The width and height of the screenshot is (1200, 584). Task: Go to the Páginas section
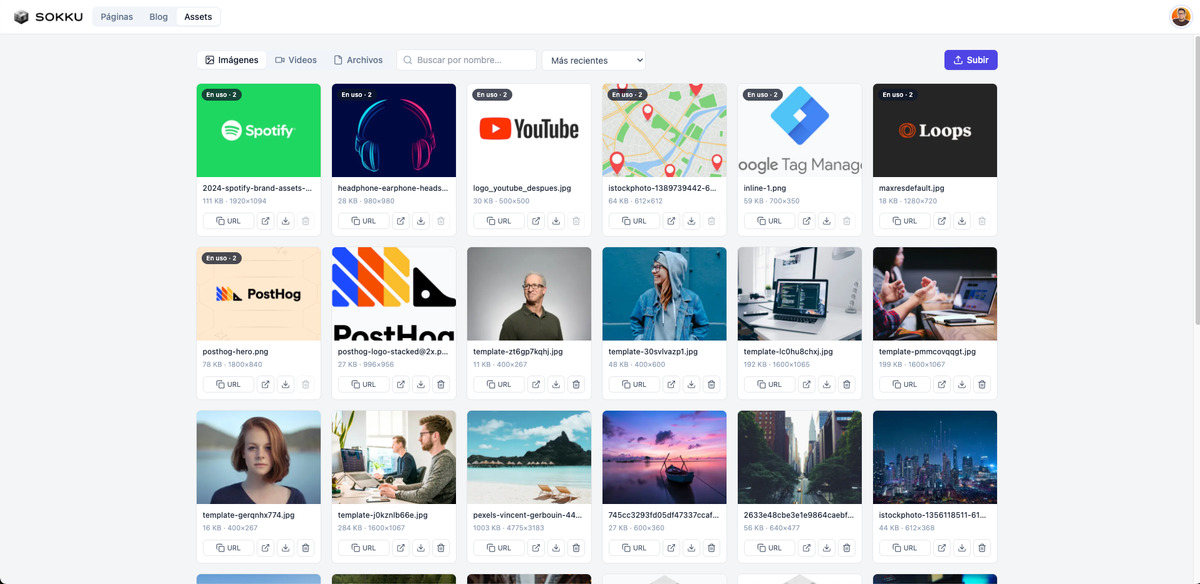coord(117,17)
